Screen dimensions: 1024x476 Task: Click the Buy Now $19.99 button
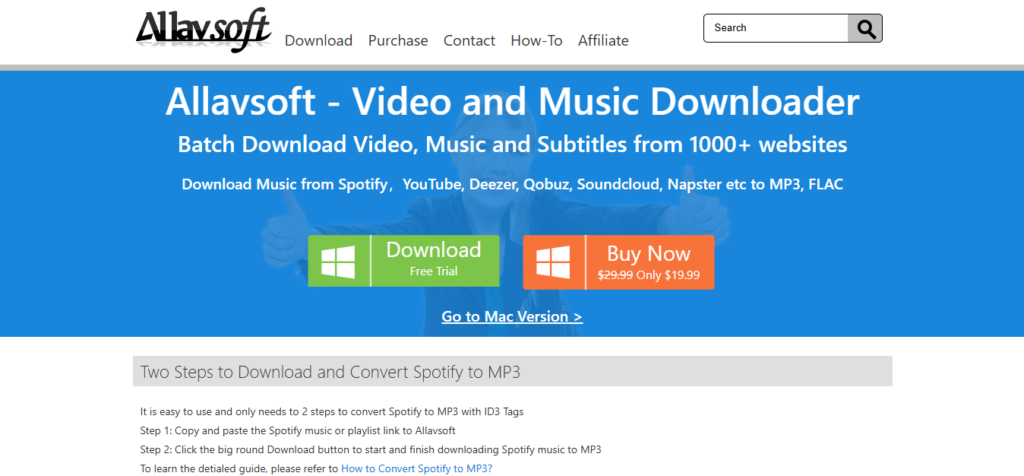[648, 262]
